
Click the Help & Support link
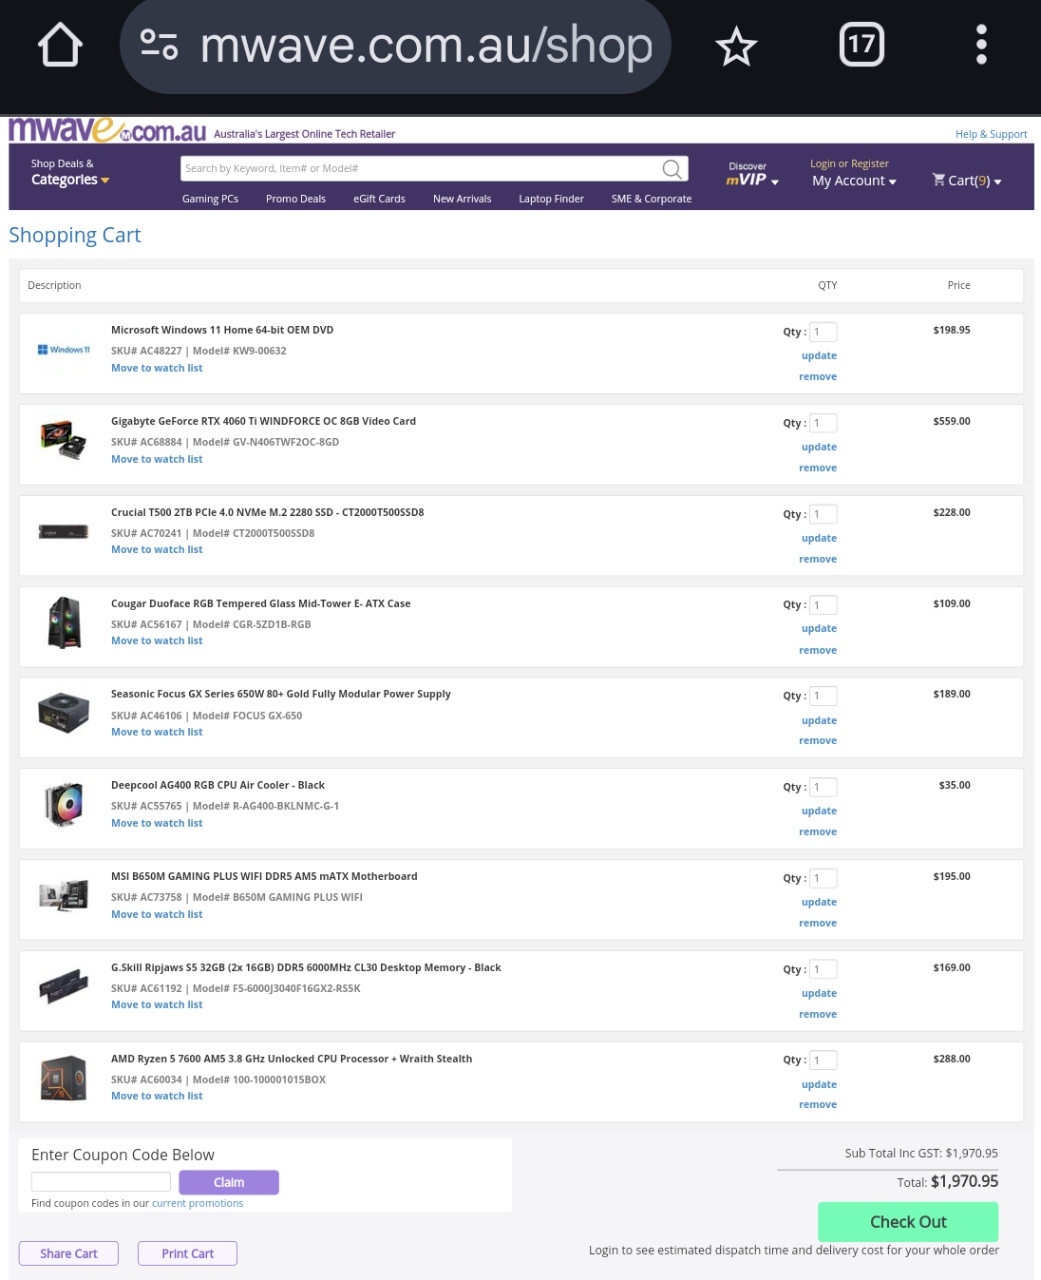tap(991, 134)
